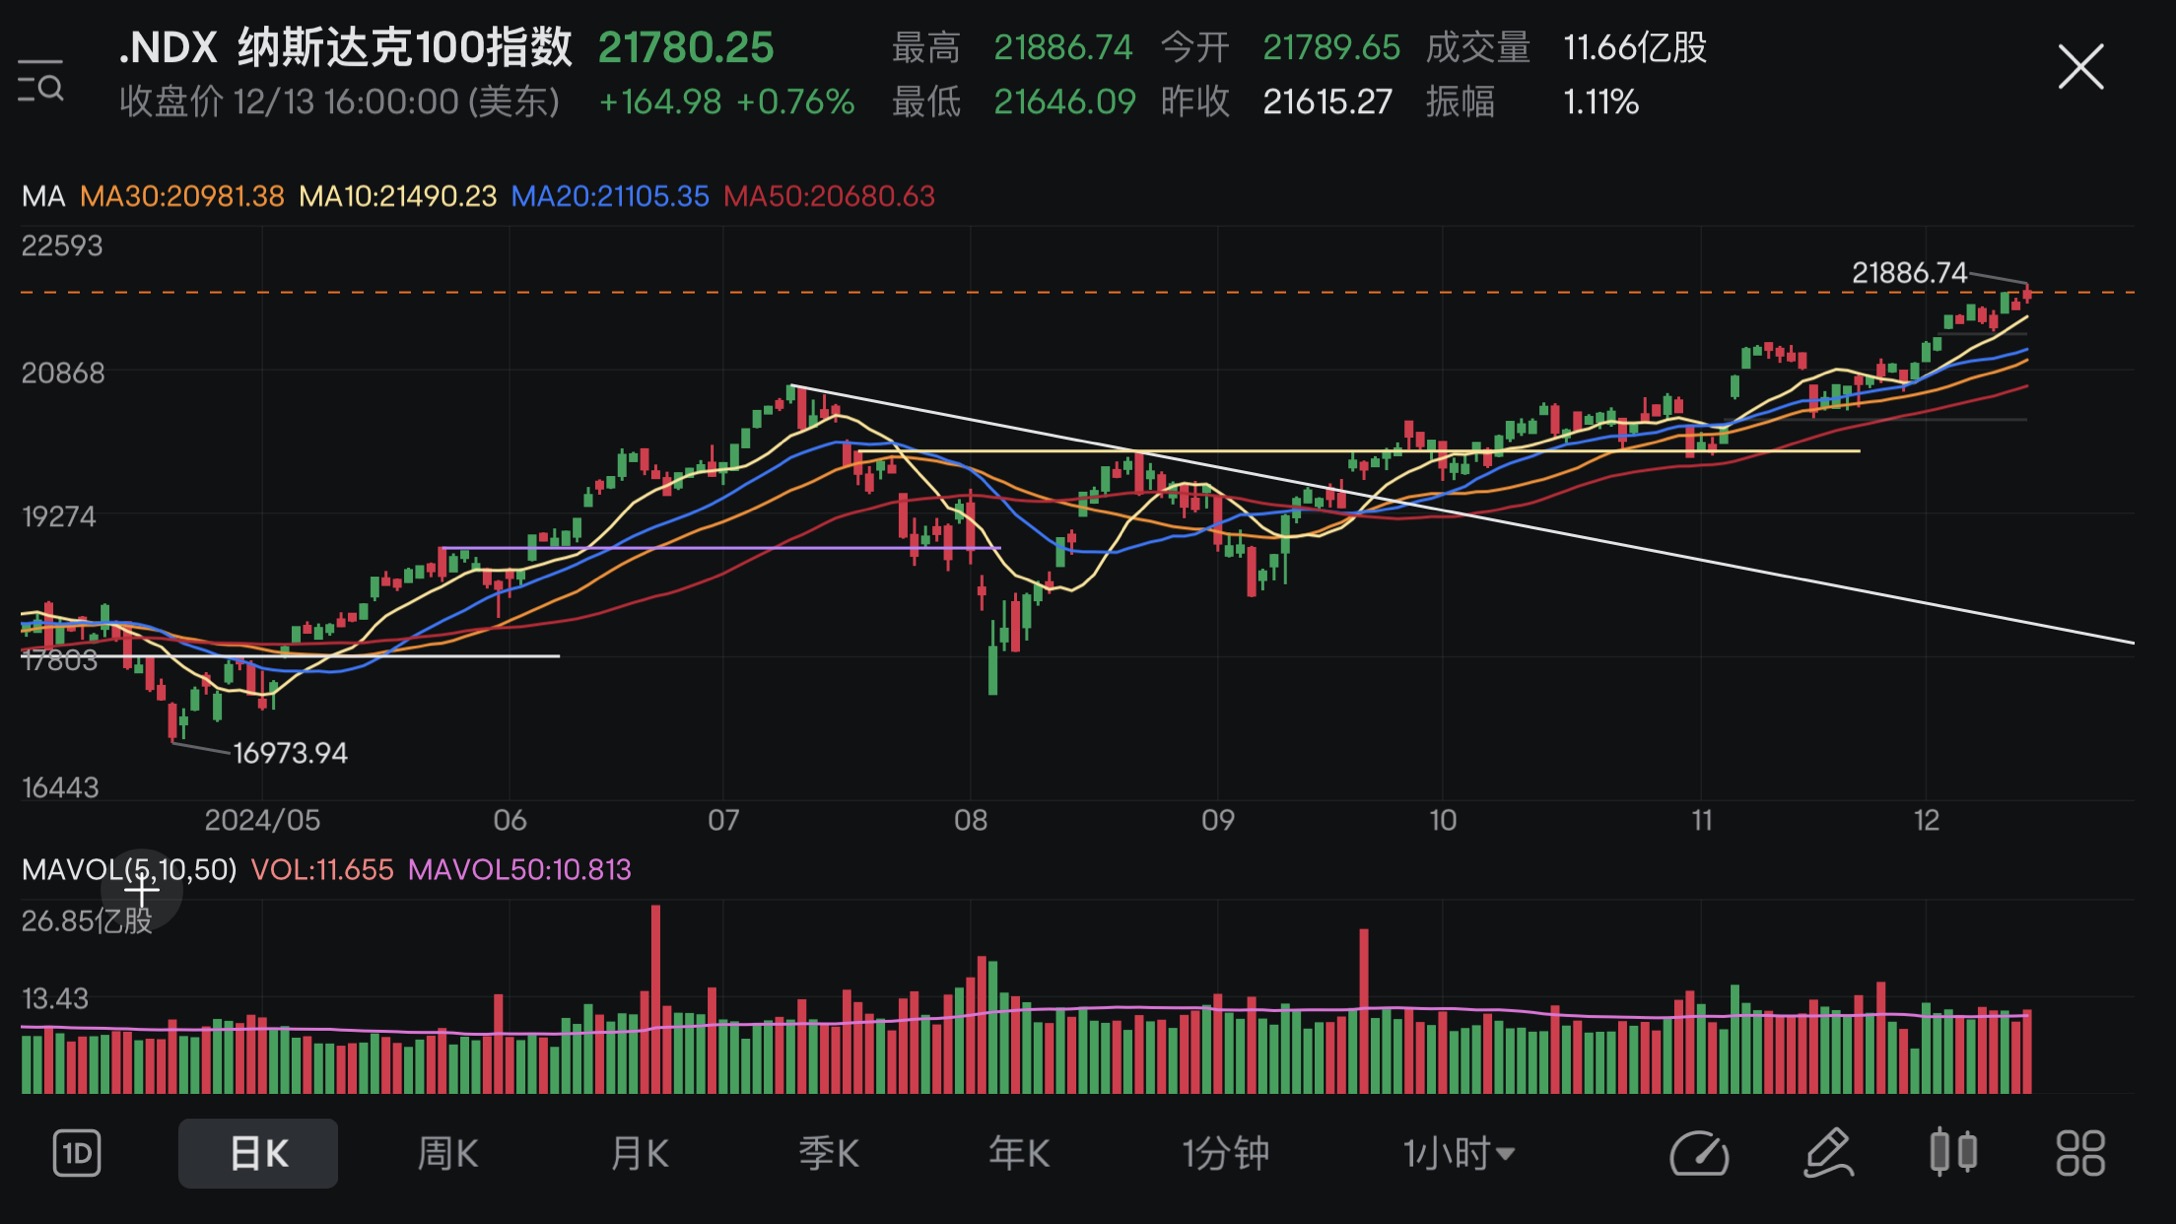Image resolution: width=2176 pixels, height=1224 pixels.
Task: Click the change +164.98 value
Action: (x=660, y=101)
